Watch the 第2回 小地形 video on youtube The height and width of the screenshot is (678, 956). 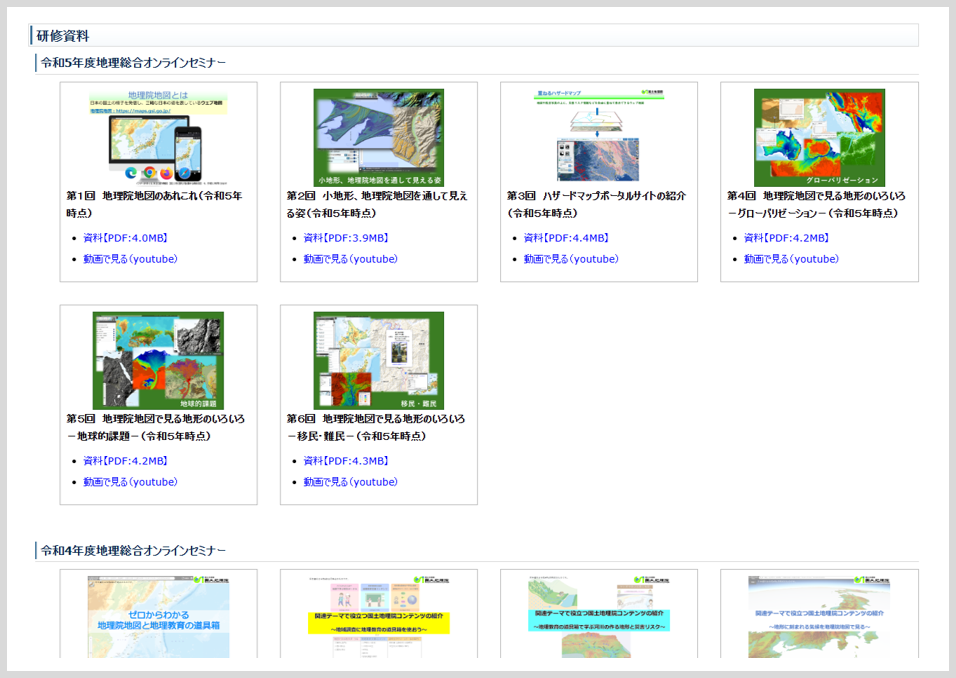(351, 259)
